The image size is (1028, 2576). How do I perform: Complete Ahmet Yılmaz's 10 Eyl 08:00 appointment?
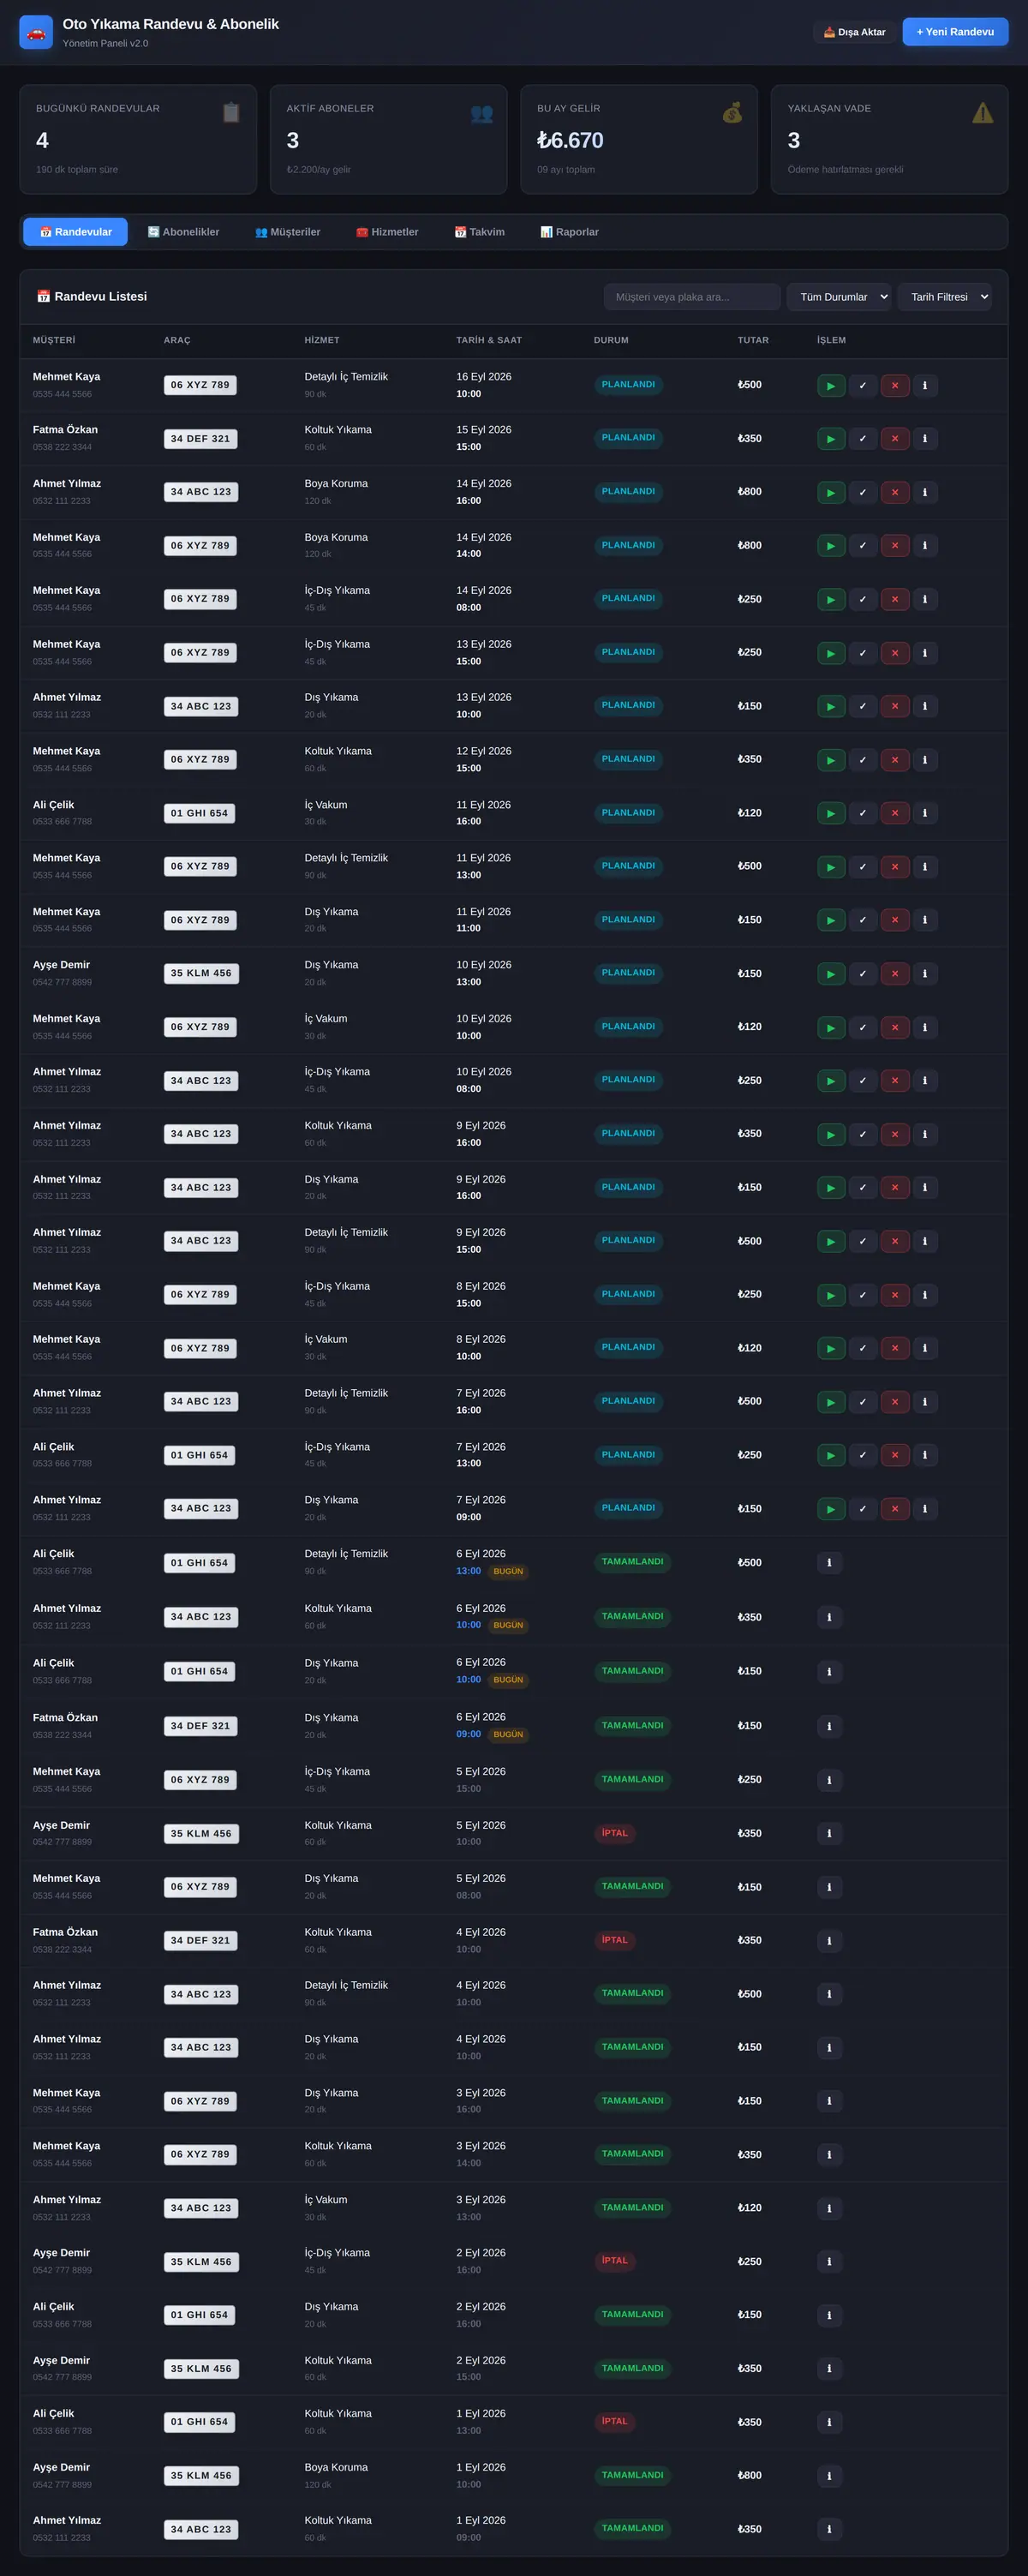[862, 1081]
